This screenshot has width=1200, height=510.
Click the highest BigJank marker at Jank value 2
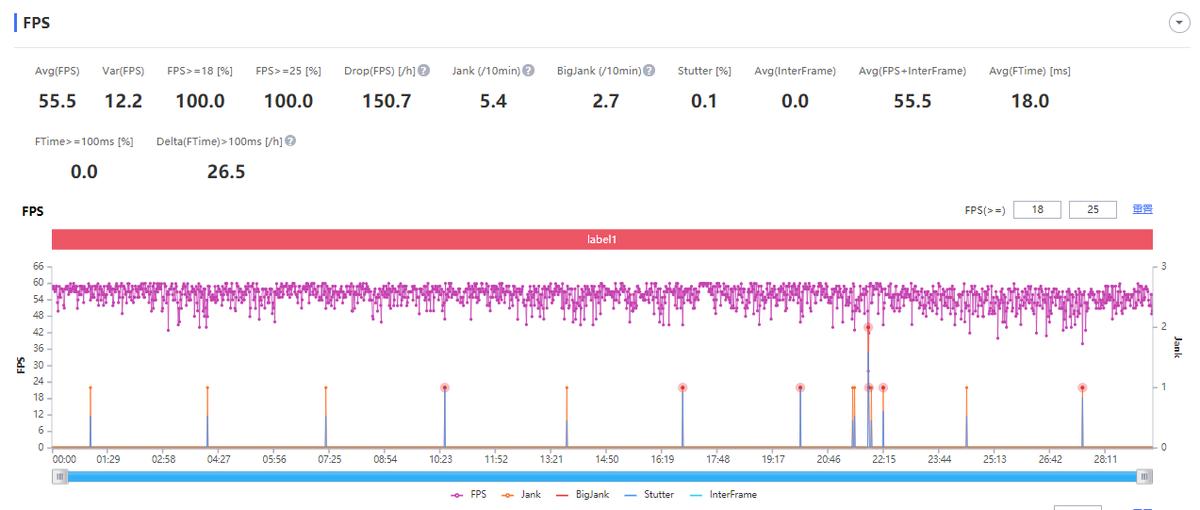click(868, 327)
